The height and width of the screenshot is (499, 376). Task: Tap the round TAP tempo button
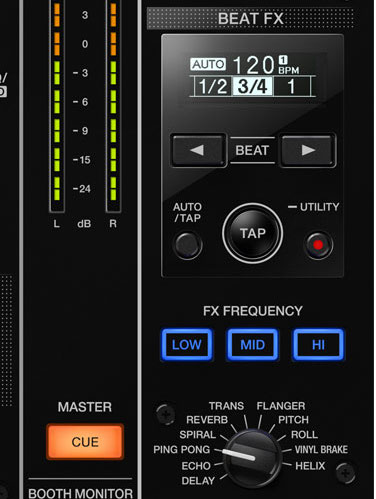[x=252, y=233]
